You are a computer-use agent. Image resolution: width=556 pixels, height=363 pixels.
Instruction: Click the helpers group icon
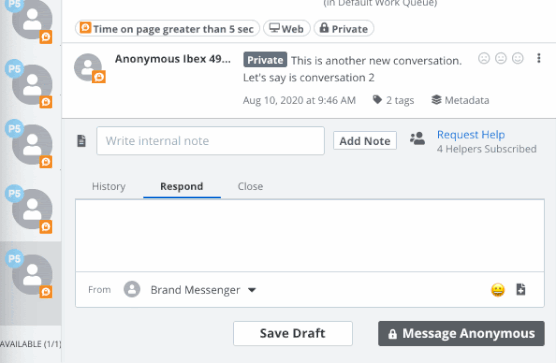pyautogui.click(x=417, y=139)
